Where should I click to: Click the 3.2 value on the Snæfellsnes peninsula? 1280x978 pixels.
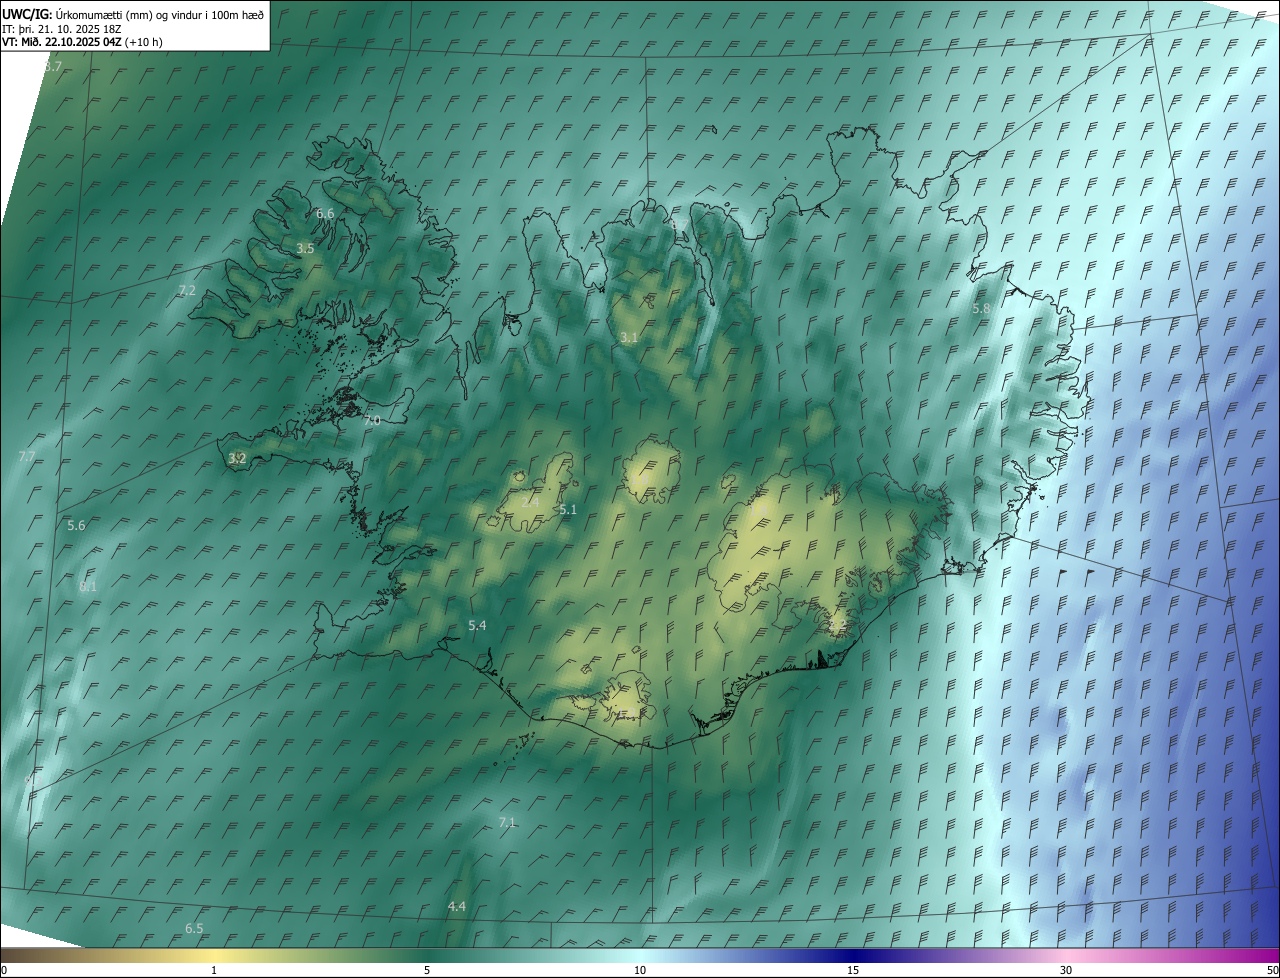237,458
